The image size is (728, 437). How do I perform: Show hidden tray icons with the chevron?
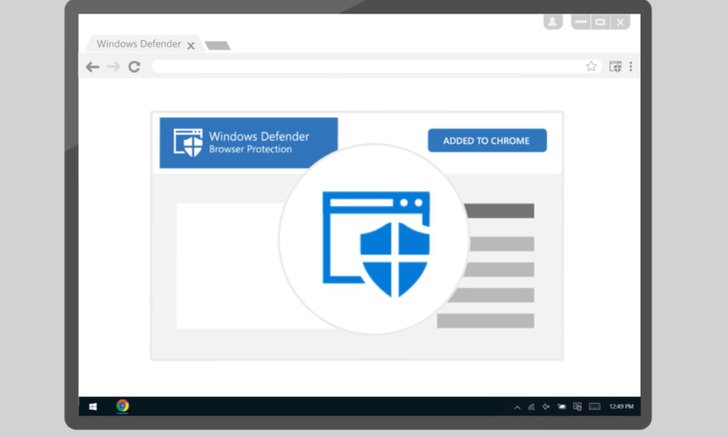[x=517, y=407]
